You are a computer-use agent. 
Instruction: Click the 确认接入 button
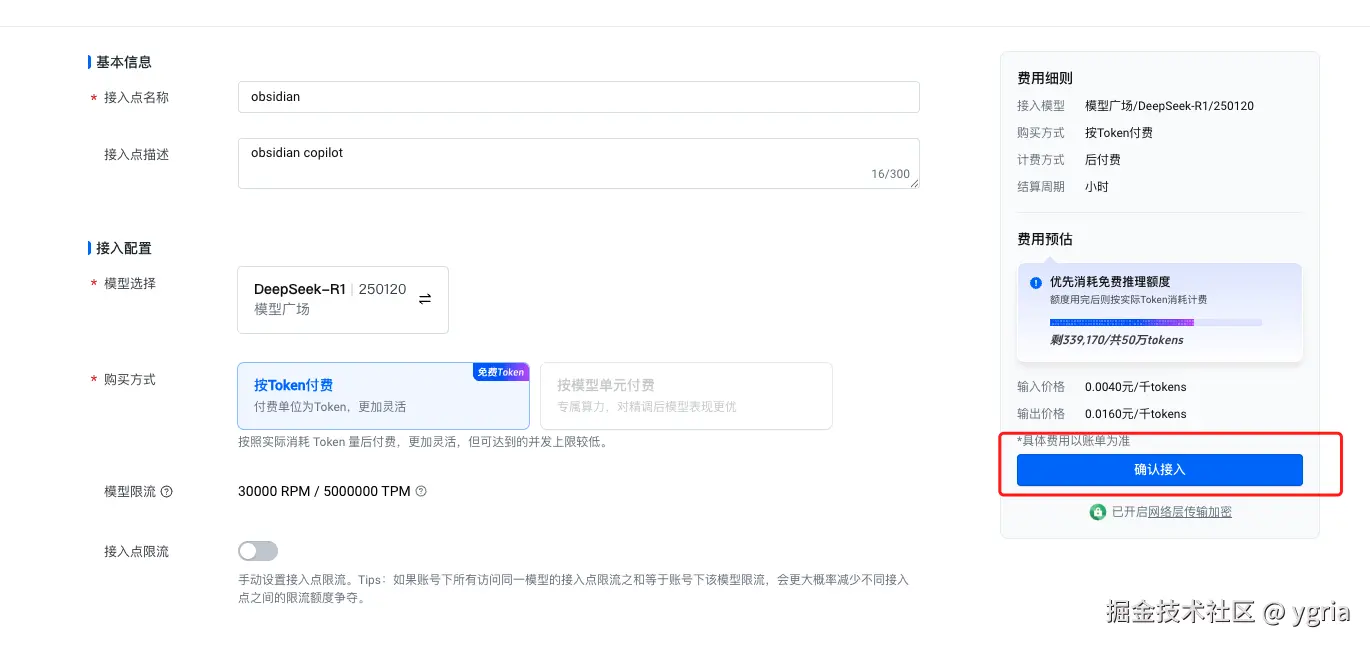tap(1160, 470)
